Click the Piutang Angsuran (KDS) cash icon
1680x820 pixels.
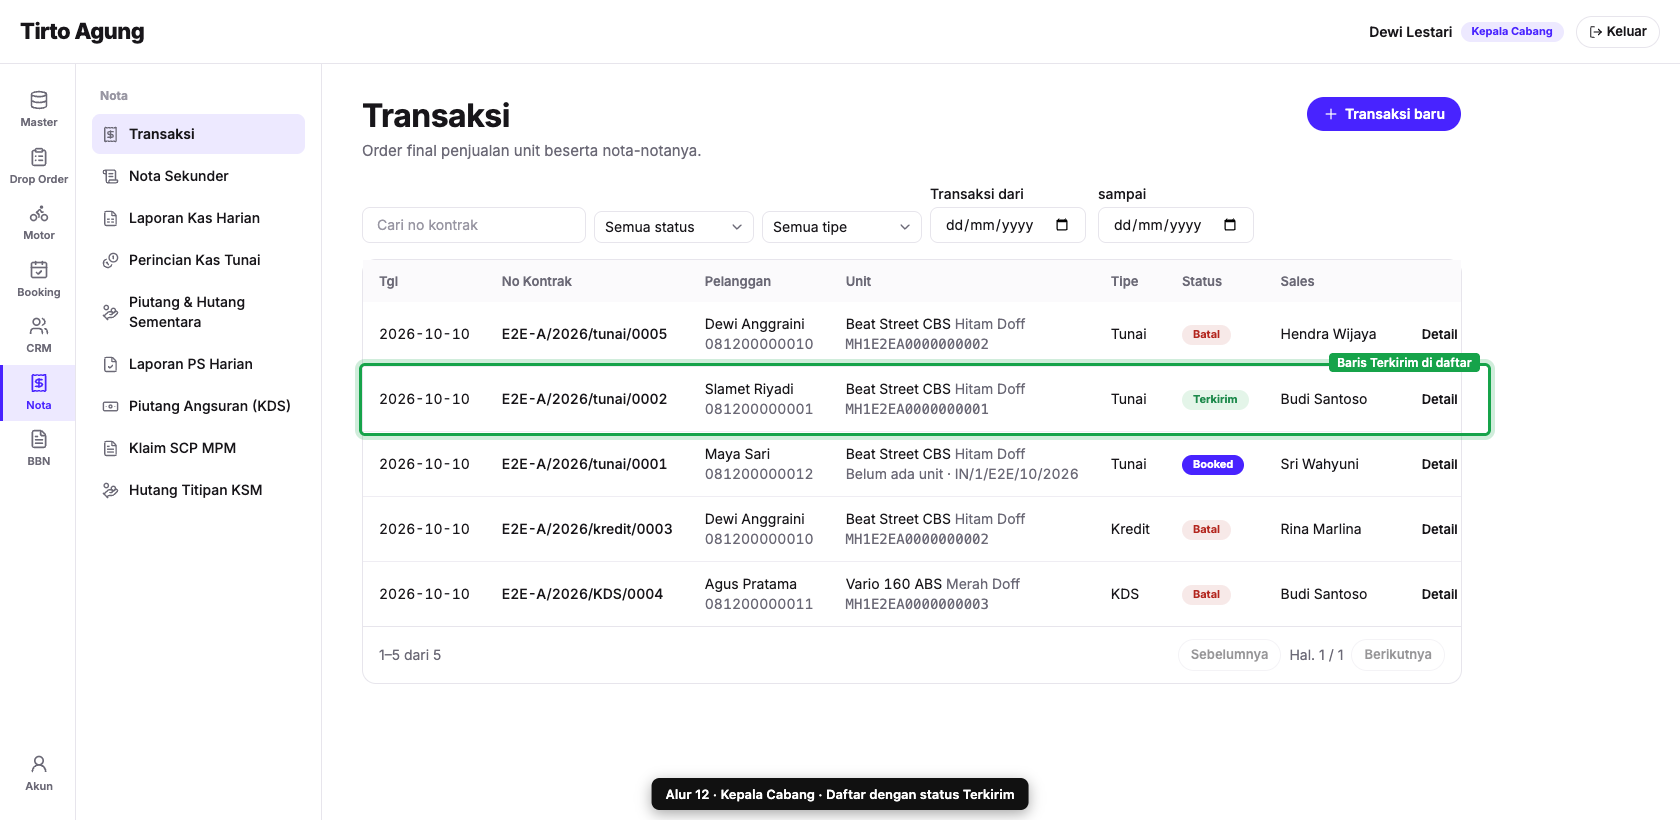pyautogui.click(x=111, y=406)
